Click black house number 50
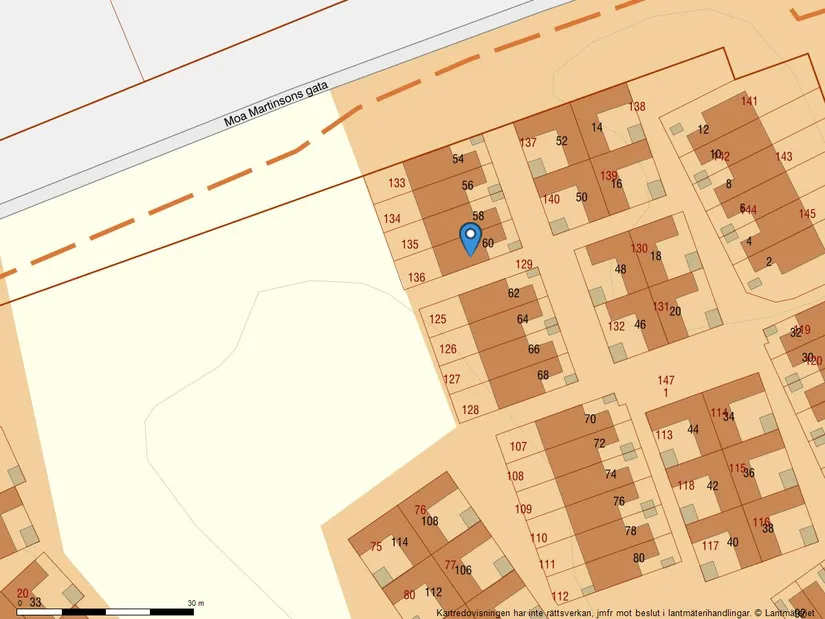This screenshot has height=619, width=825. point(581,197)
